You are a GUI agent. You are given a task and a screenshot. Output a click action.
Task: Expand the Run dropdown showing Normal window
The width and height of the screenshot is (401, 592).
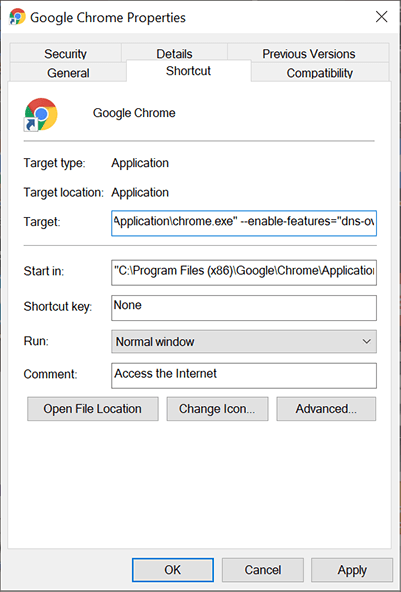[244, 342]
